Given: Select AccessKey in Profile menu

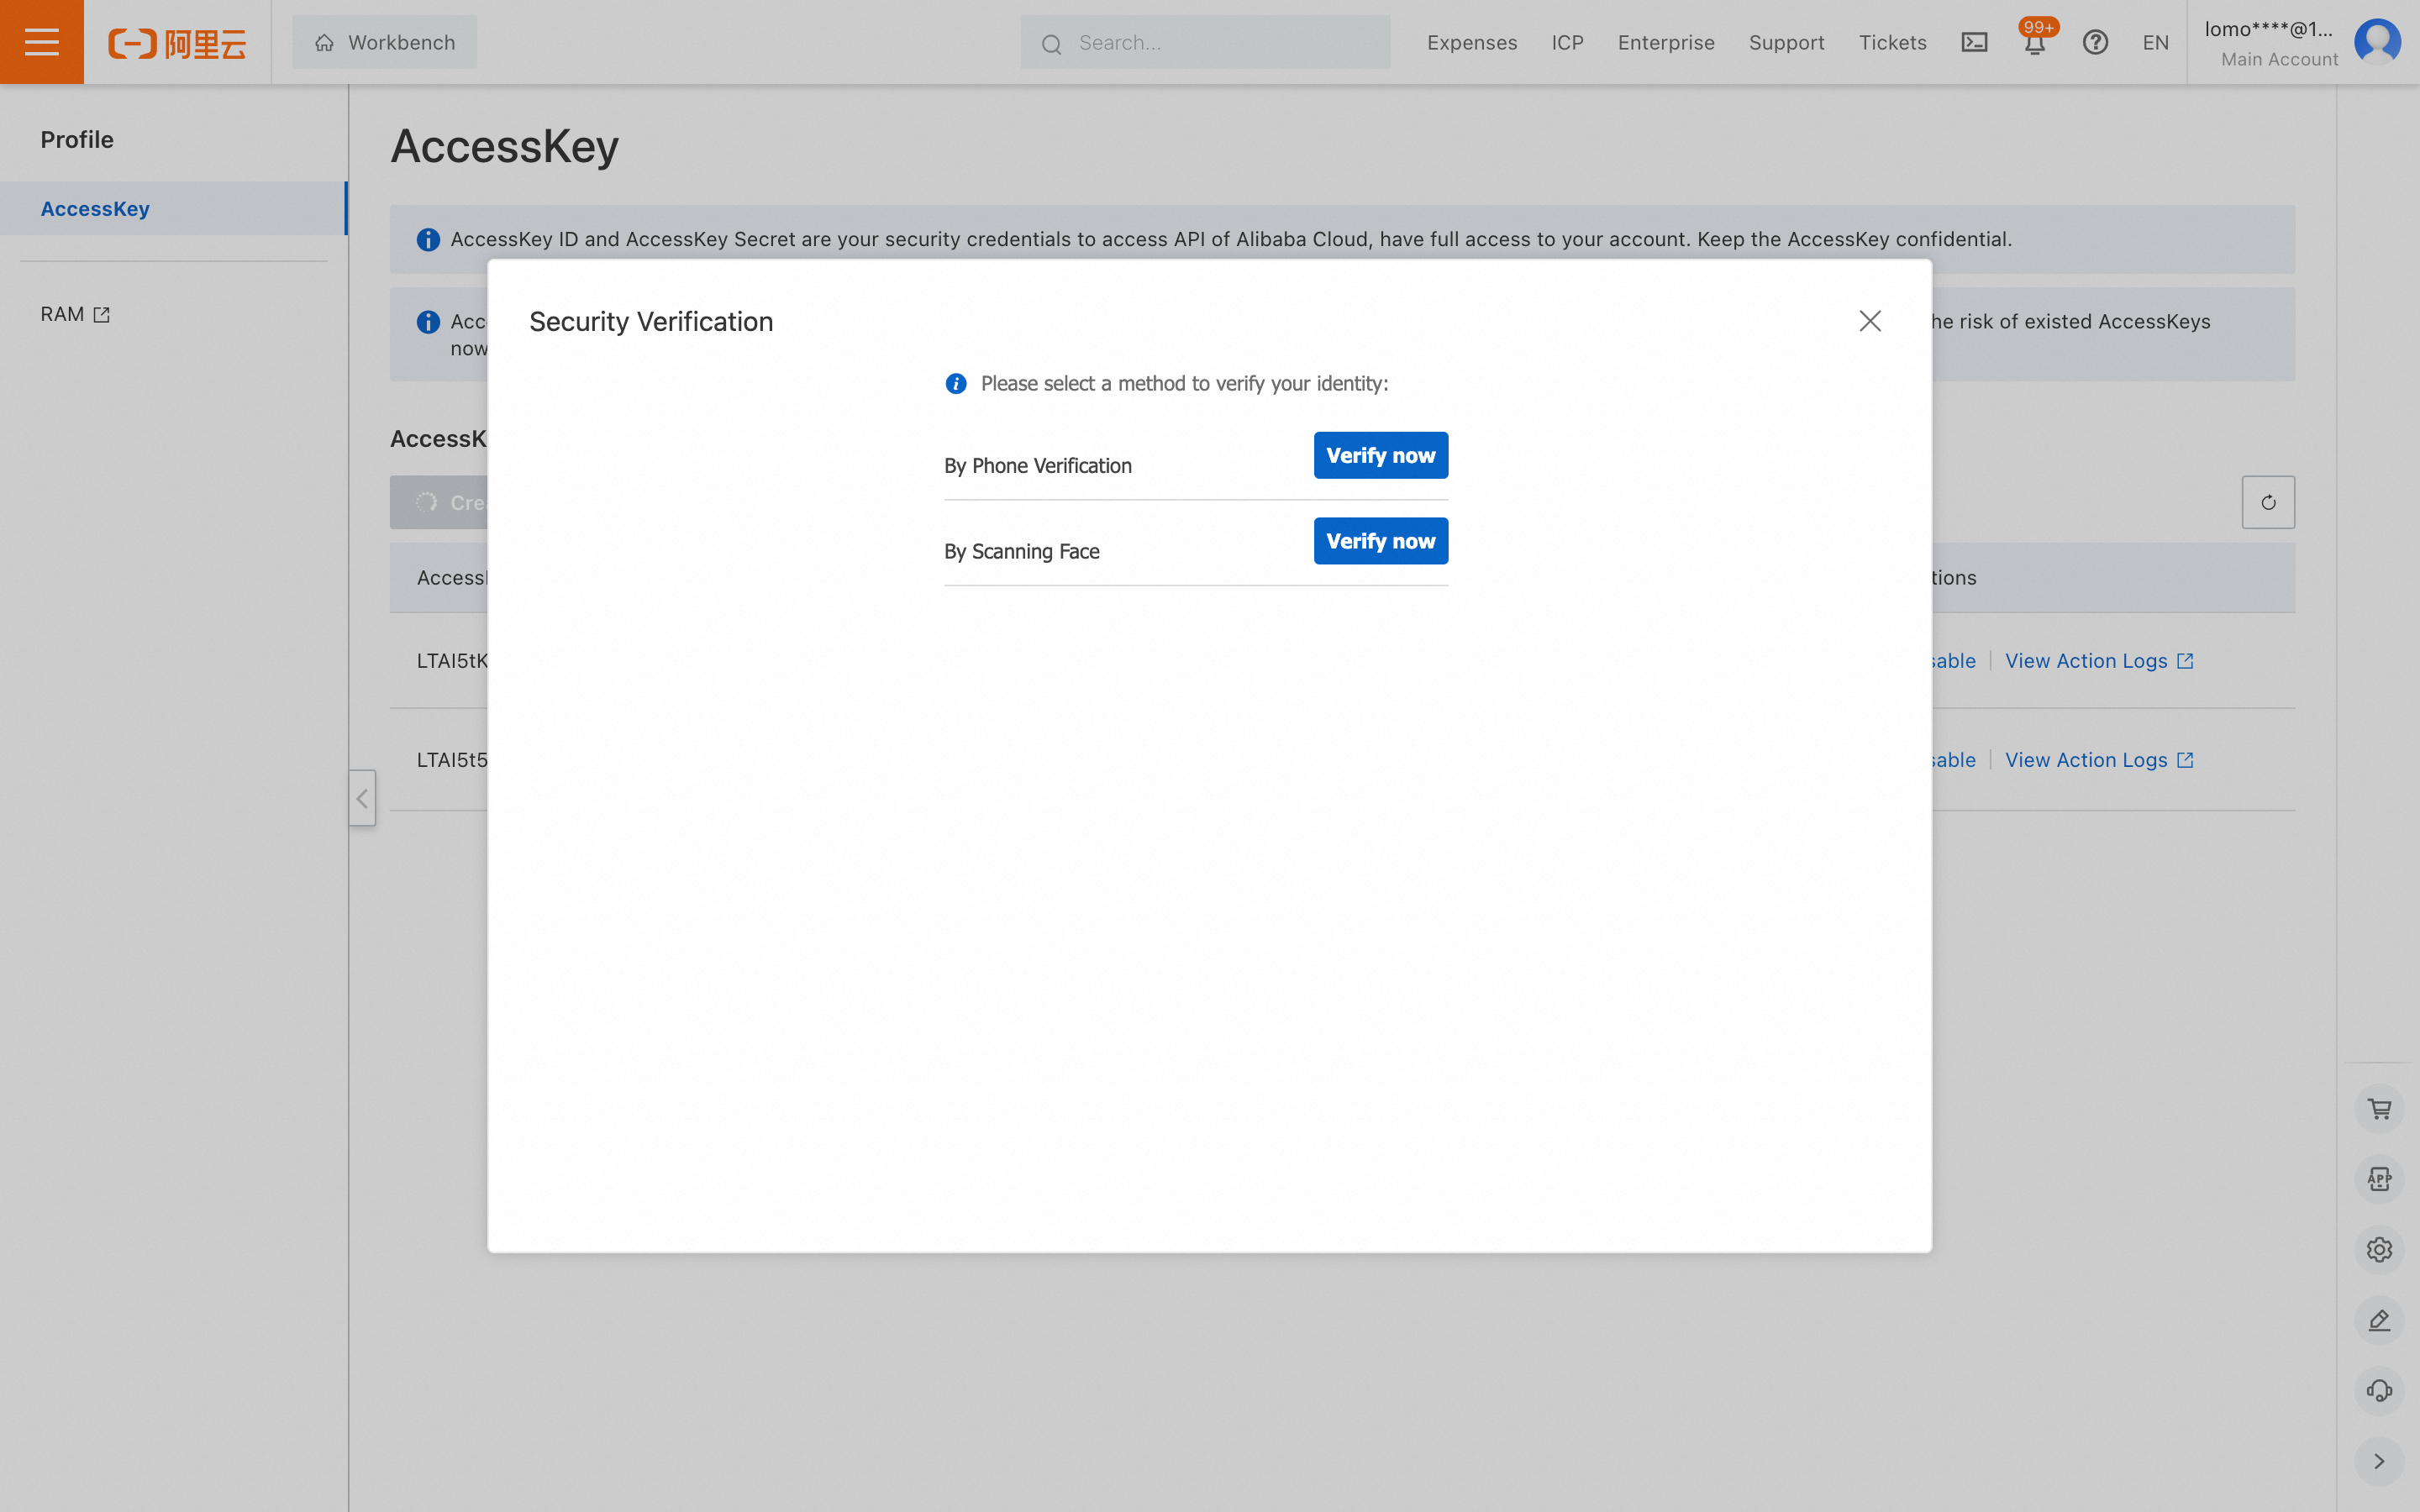Looking at the screenshot, I should [95, 209].
